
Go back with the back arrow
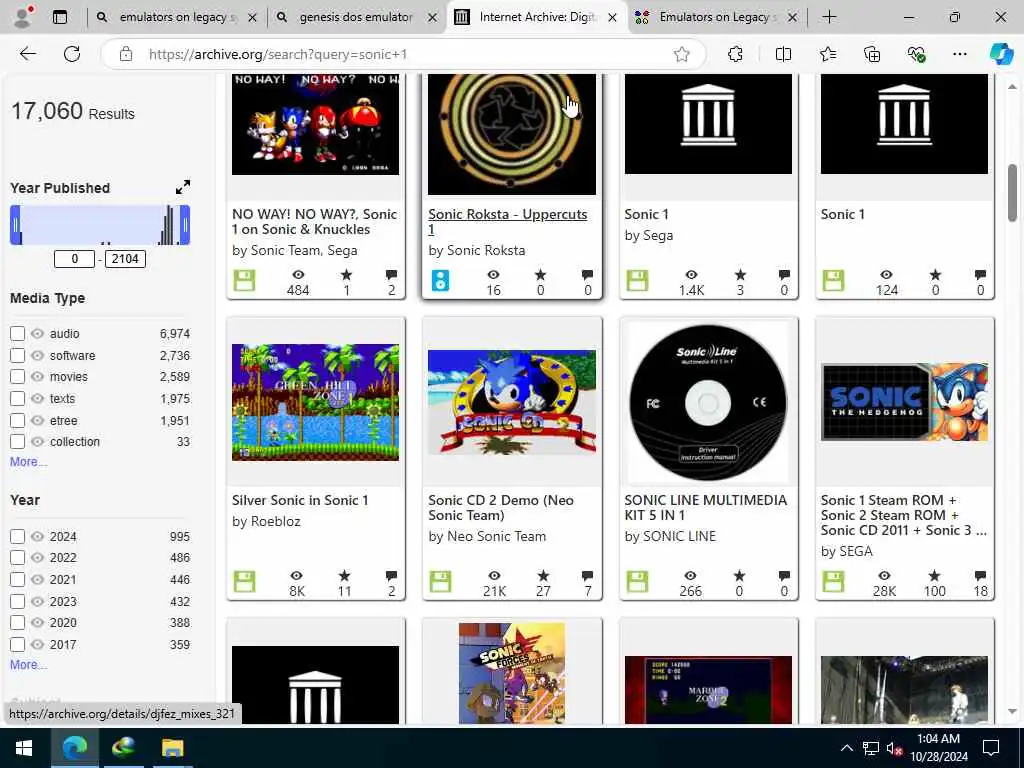point(27,54)
